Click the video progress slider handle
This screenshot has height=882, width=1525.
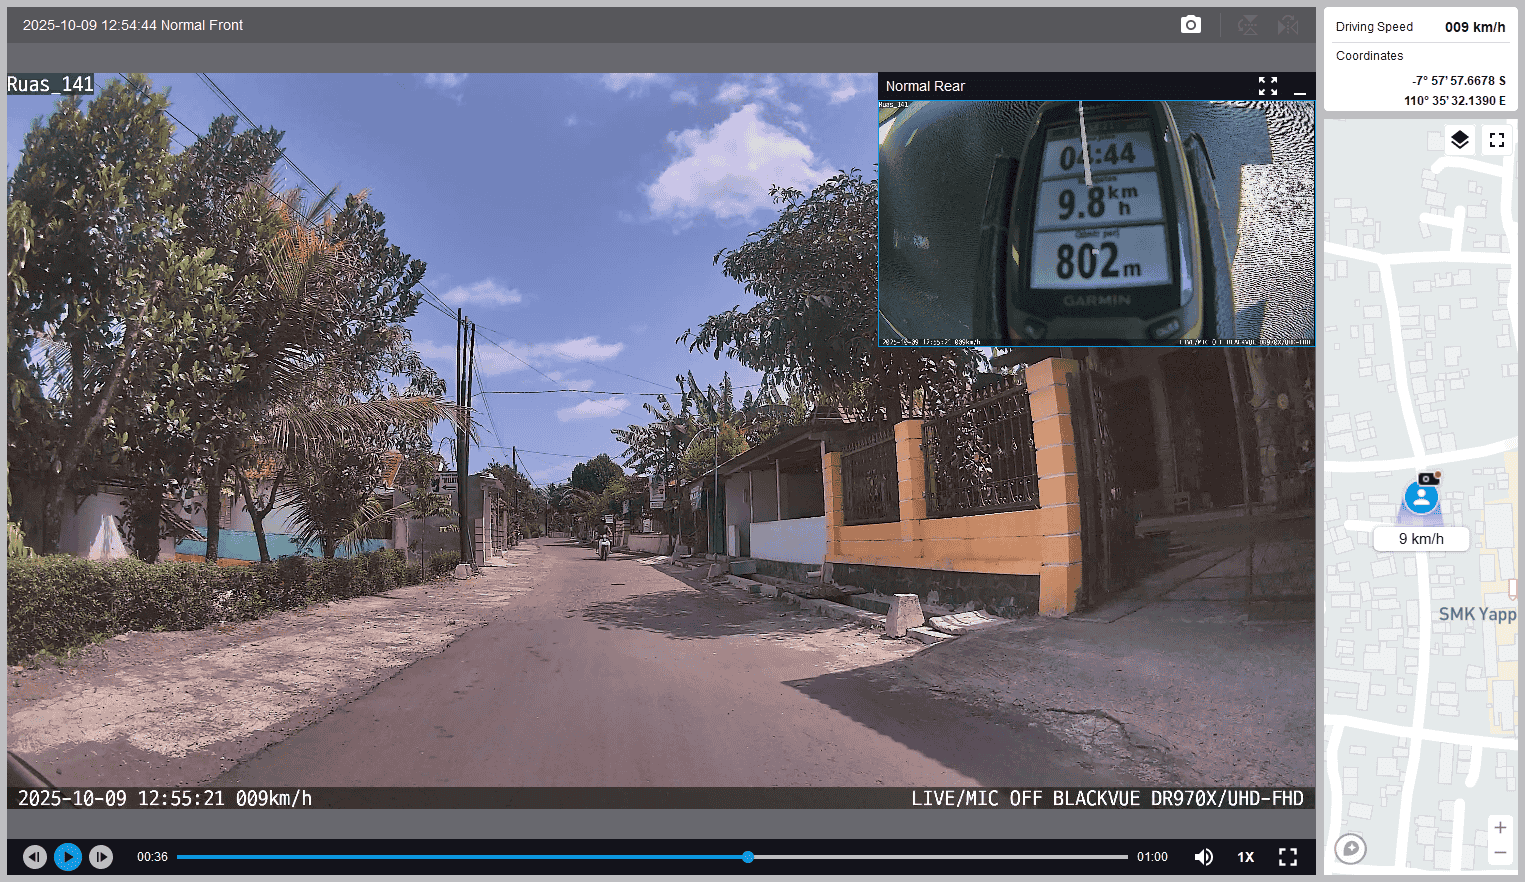(x=748, y=857)
